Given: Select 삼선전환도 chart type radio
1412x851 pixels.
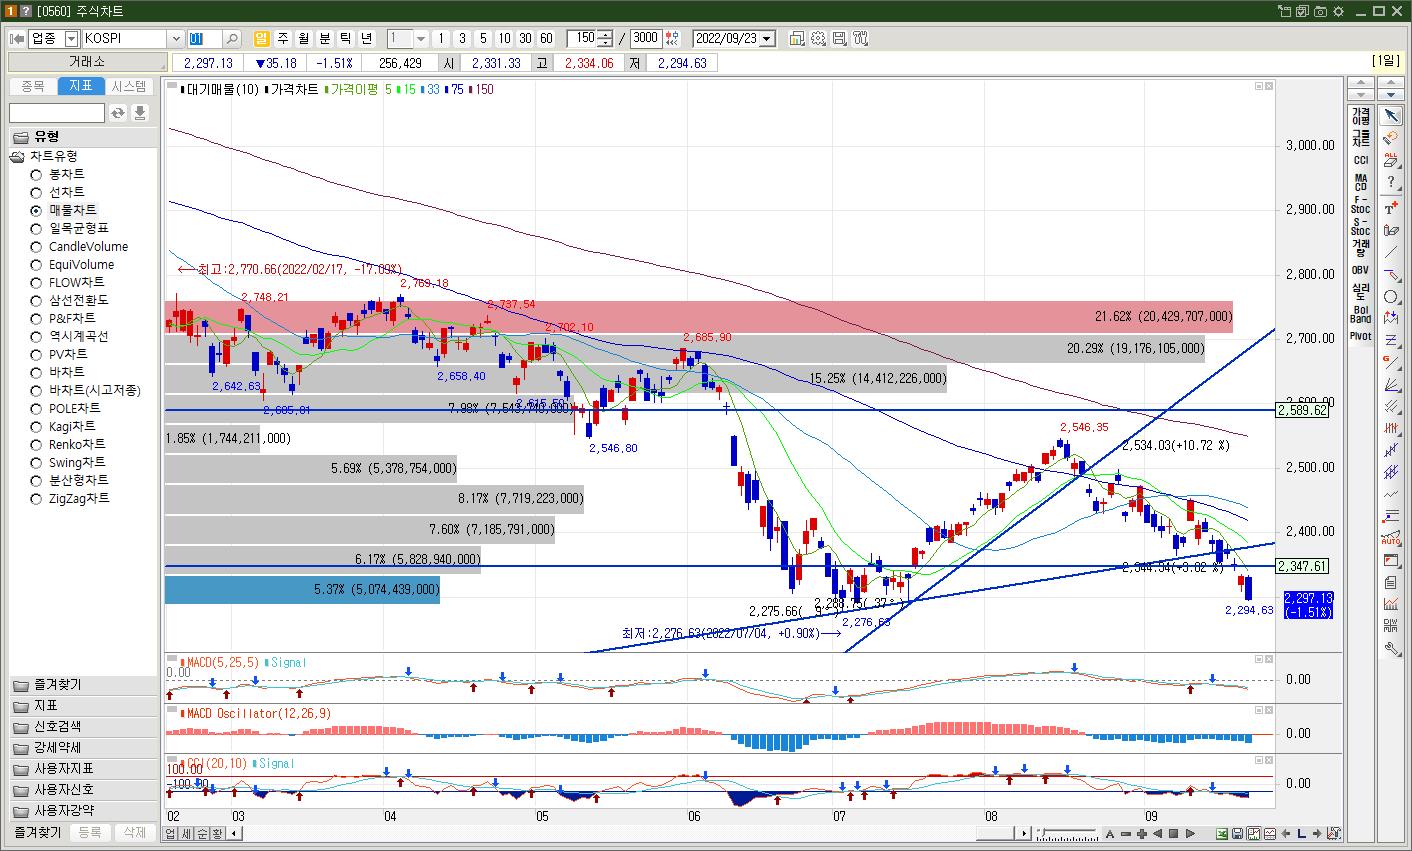Looking at the screenshot, I should click(x=36, y=300).
